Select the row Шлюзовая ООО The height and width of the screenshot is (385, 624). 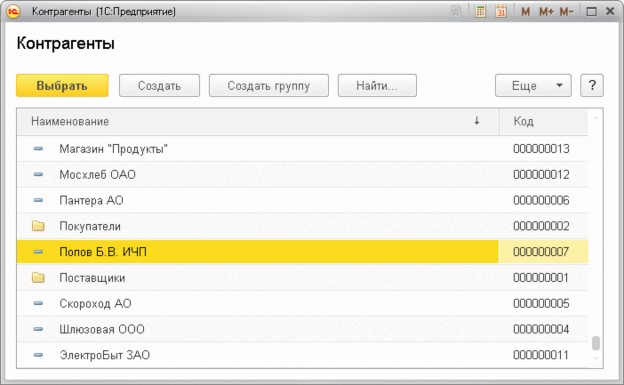pyautogui.click(x=302, y=329)
